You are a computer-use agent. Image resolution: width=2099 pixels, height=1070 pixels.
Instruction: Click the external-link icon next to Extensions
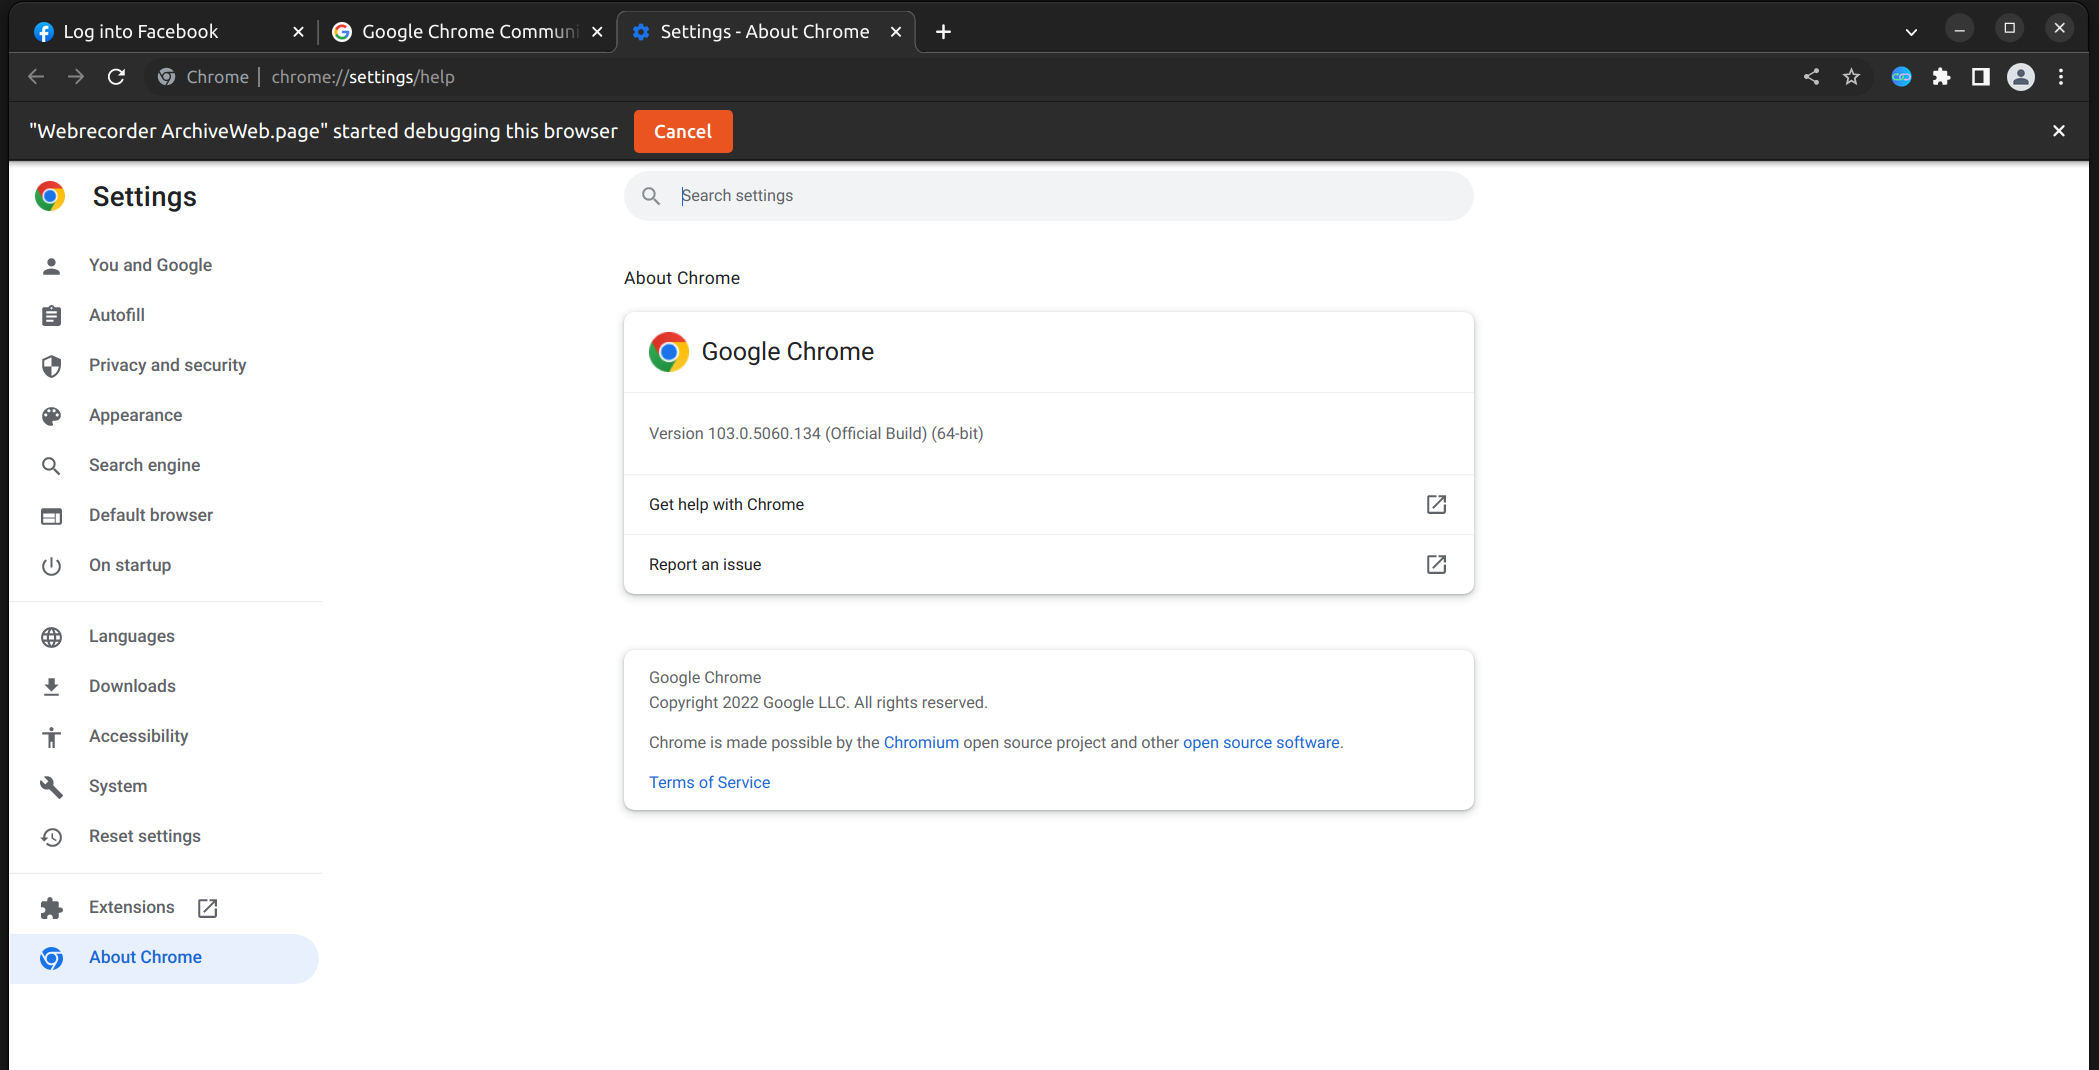pos(207,908)
